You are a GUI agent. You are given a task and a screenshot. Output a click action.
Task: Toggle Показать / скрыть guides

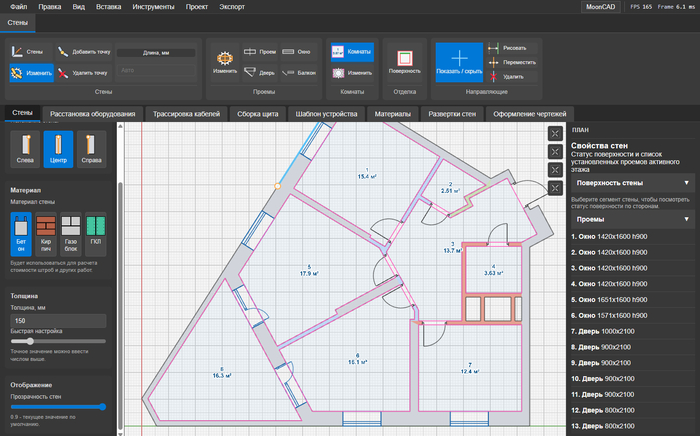click(x=459, y=62)
